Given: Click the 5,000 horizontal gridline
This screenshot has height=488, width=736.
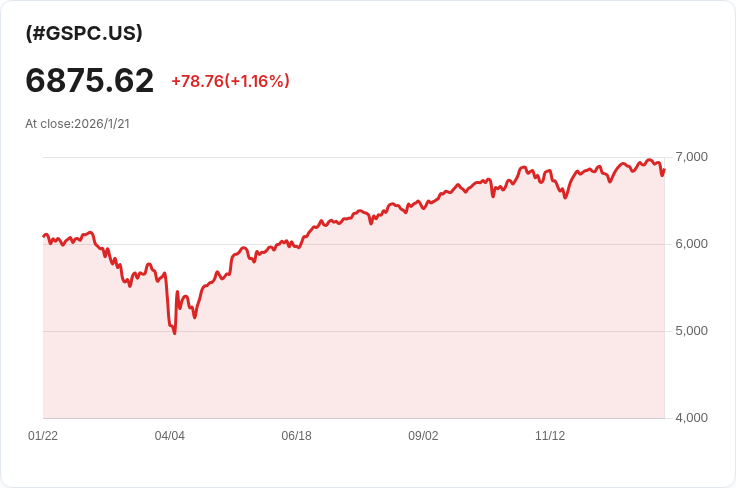Looking at the screenshot, I should [x=354, y=331].
